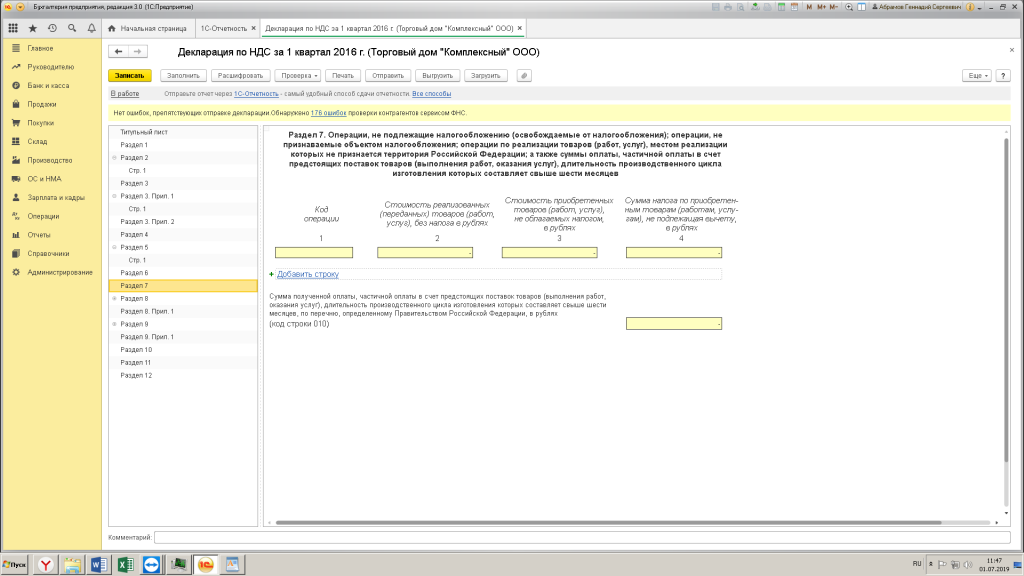This screenshot has width=1024, height=576.
Task: Collapse the Раздел 2 tree node
Action: (x=114, y=157)
